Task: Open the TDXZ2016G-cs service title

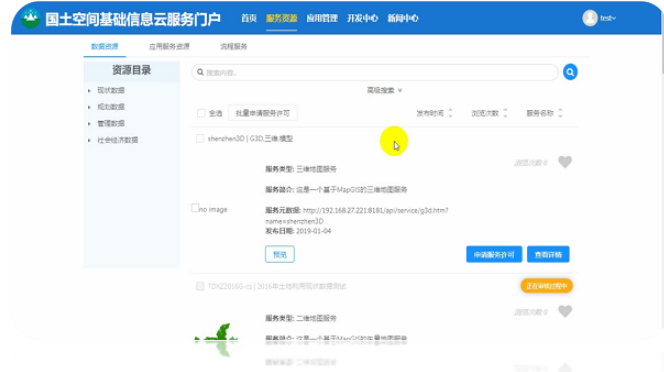Action: tap(277, 286)
